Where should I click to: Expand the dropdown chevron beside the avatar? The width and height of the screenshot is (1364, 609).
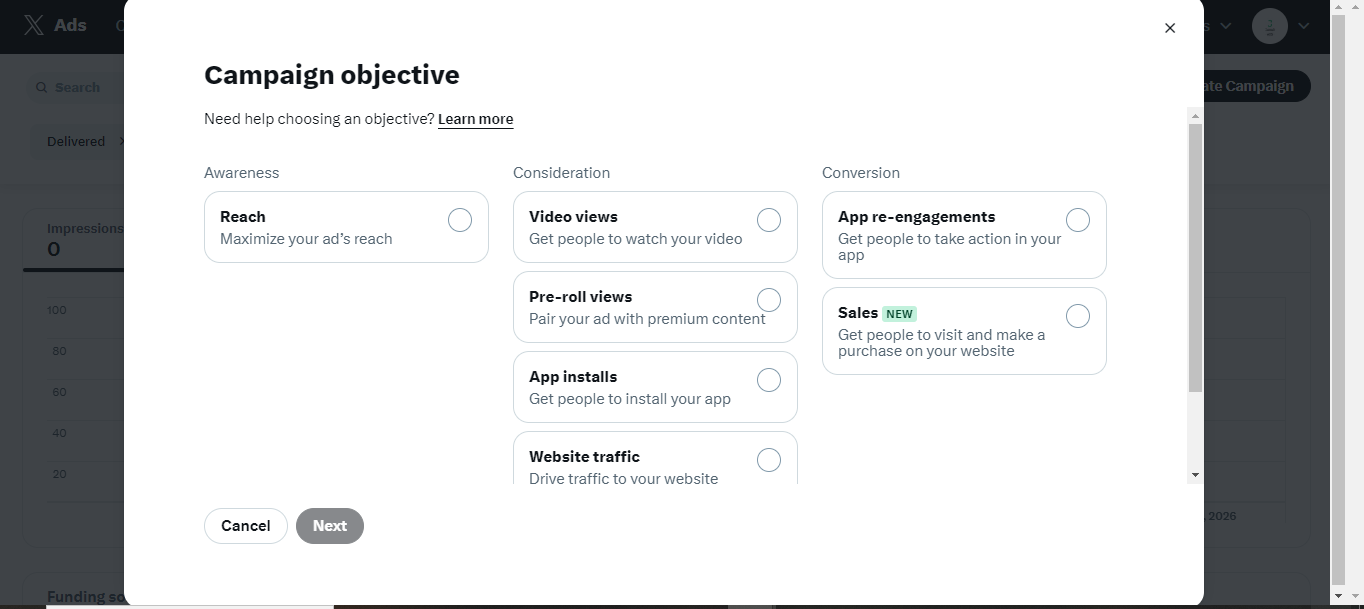coord(1304,26)
